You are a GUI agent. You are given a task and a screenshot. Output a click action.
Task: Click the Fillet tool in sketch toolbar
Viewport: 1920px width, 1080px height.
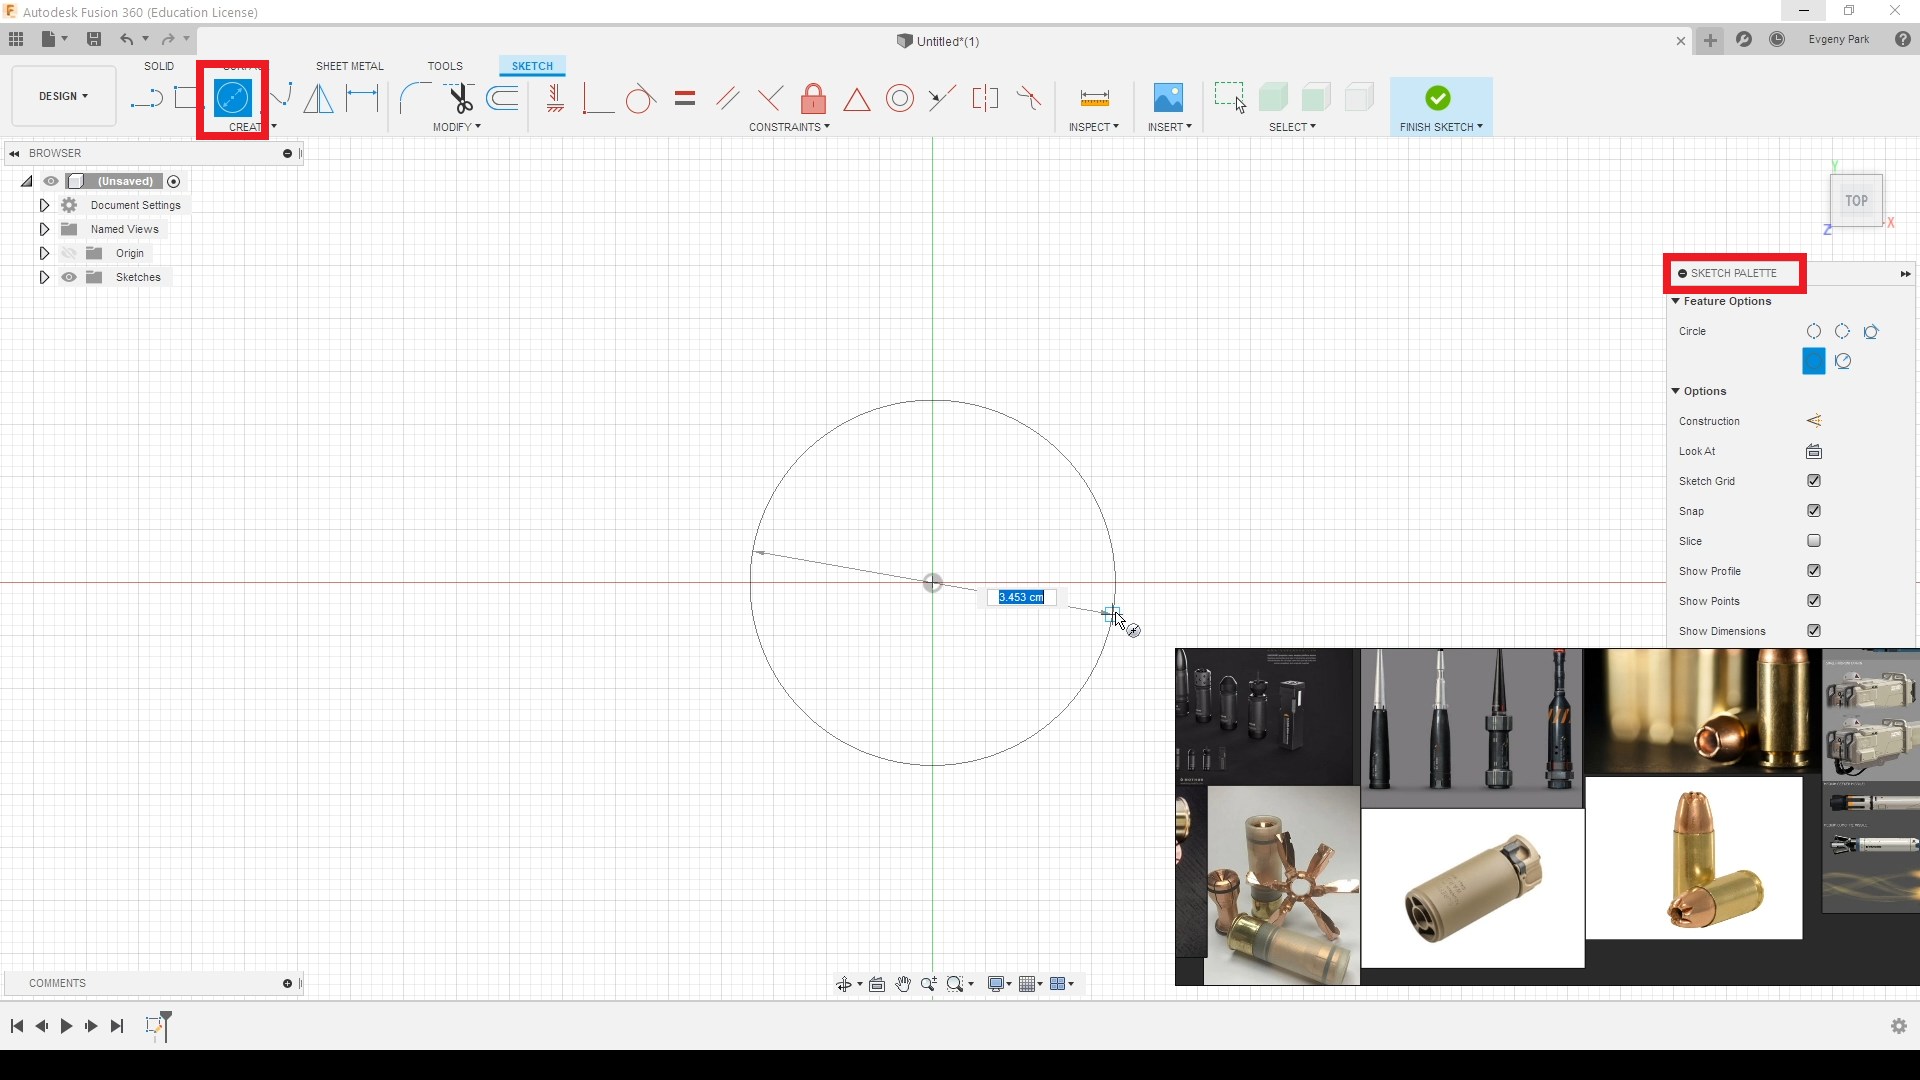[413, 98]
